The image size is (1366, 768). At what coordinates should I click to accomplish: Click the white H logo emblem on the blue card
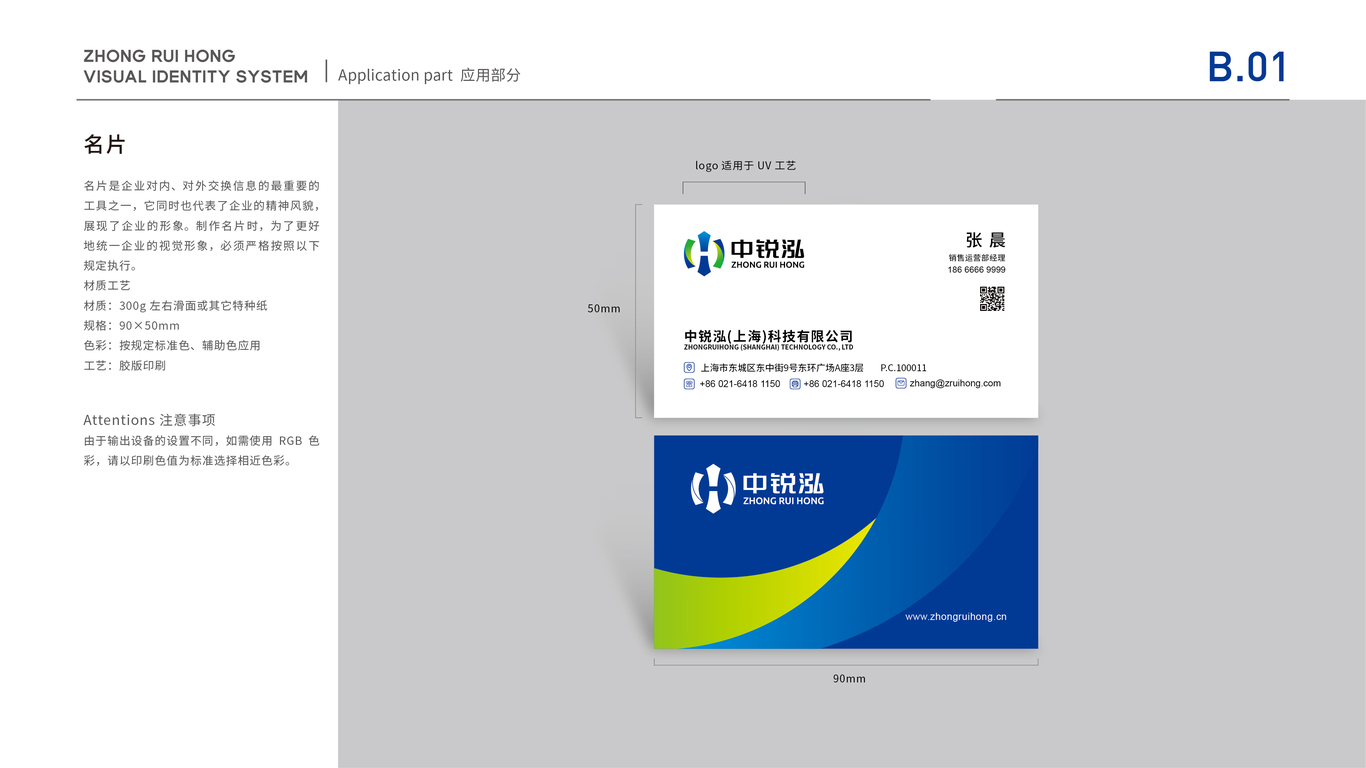(713, 488)
